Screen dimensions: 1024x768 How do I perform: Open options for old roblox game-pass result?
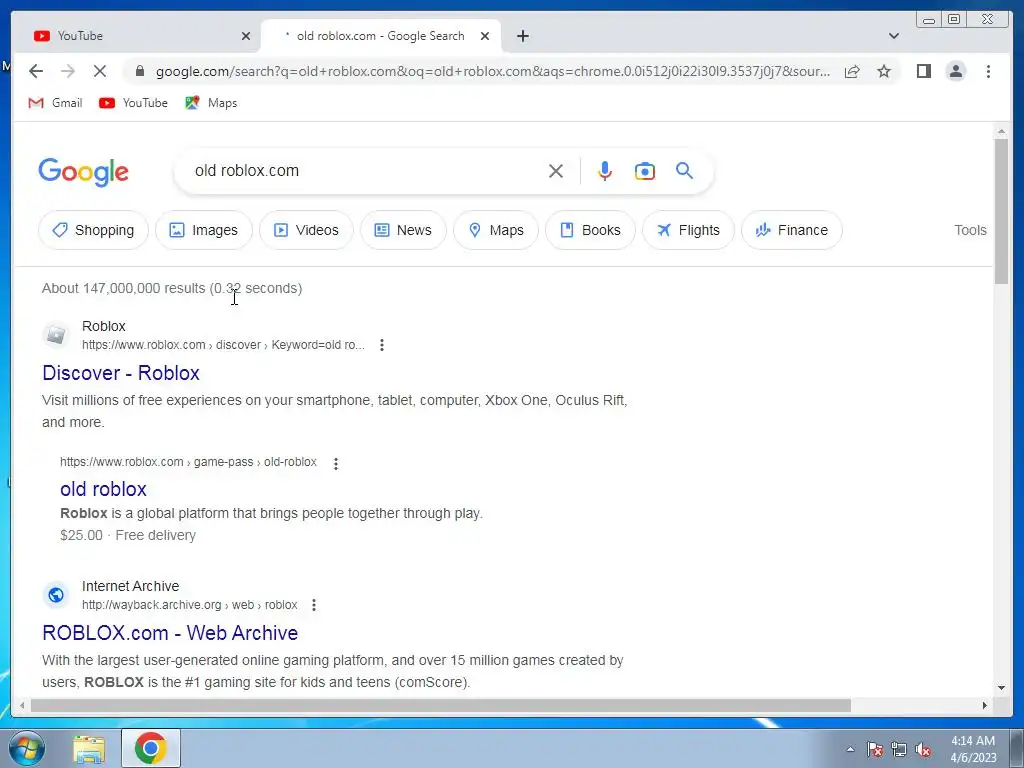pyautogui.click(x=336, y=464)
